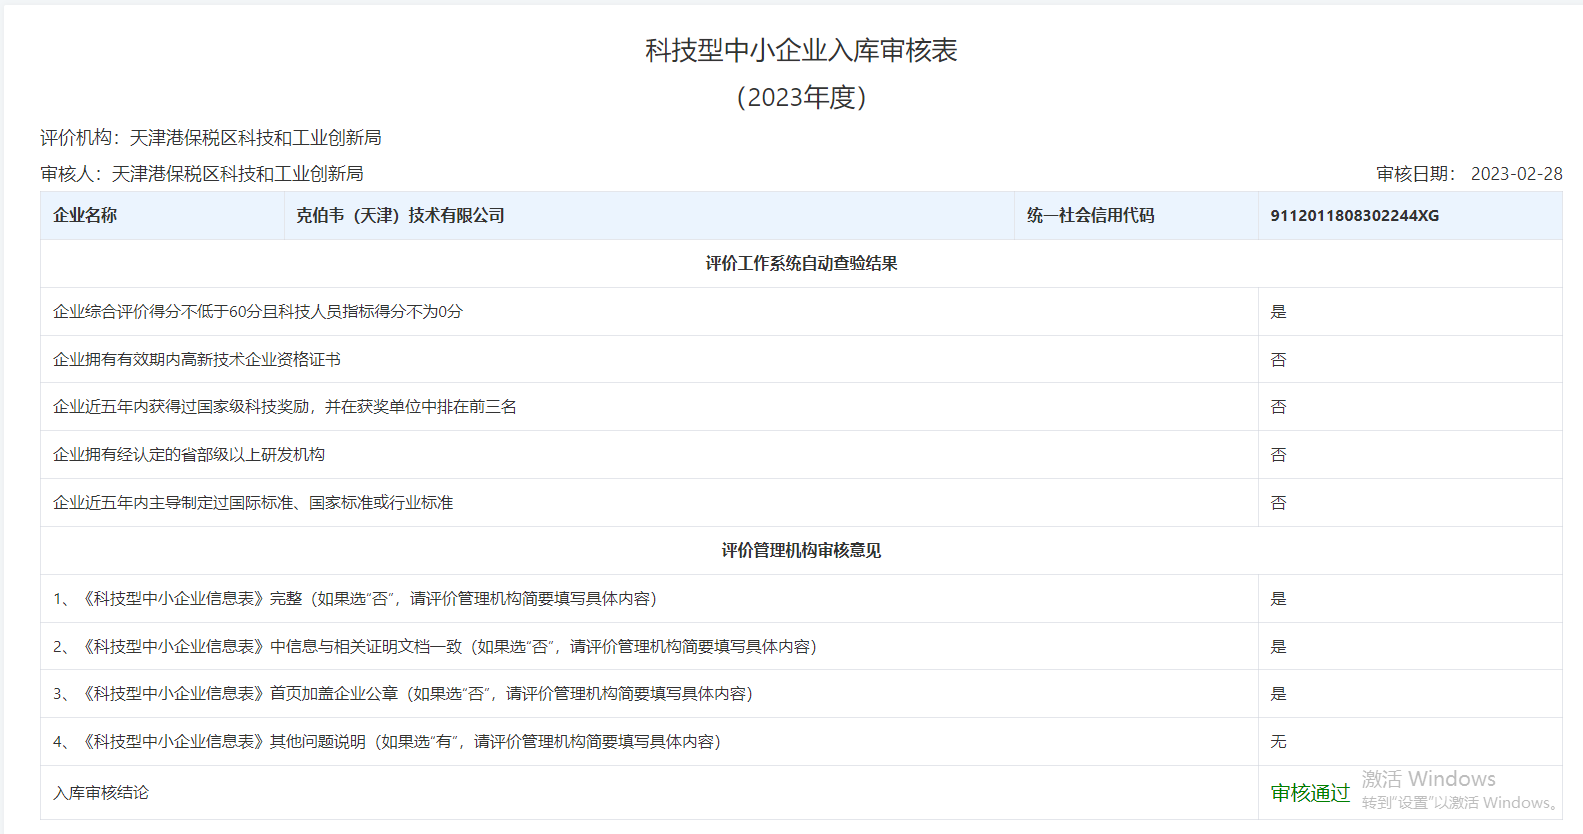Screen dimensions: 1583x834
Task: Click the green 审核通过 conclusion text
Action: click(x=1309, y=793)
